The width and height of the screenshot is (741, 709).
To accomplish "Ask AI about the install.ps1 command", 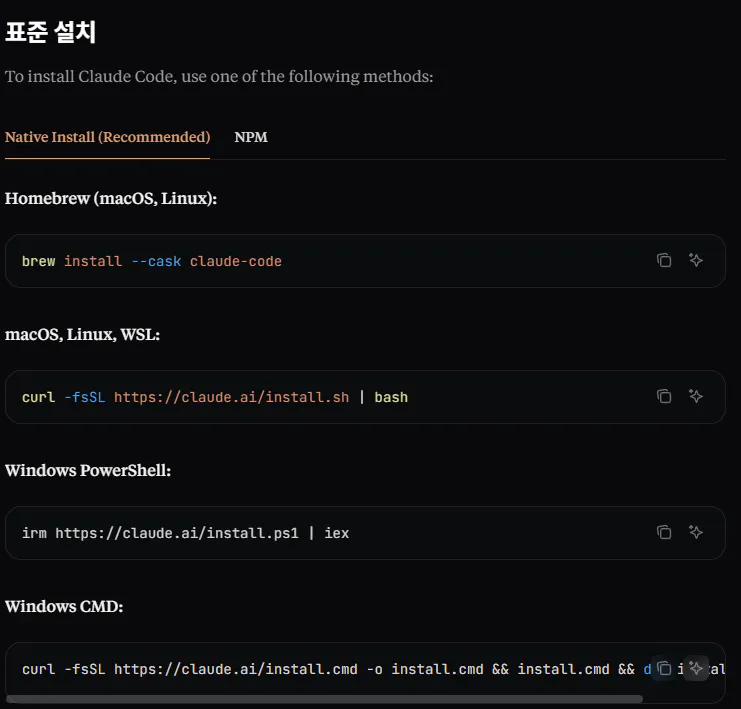I will (696, 532).
